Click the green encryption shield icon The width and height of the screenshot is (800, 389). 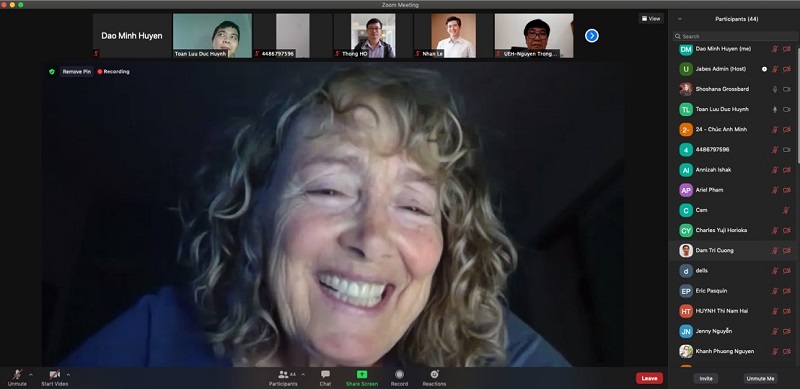[x=52, y=72]
